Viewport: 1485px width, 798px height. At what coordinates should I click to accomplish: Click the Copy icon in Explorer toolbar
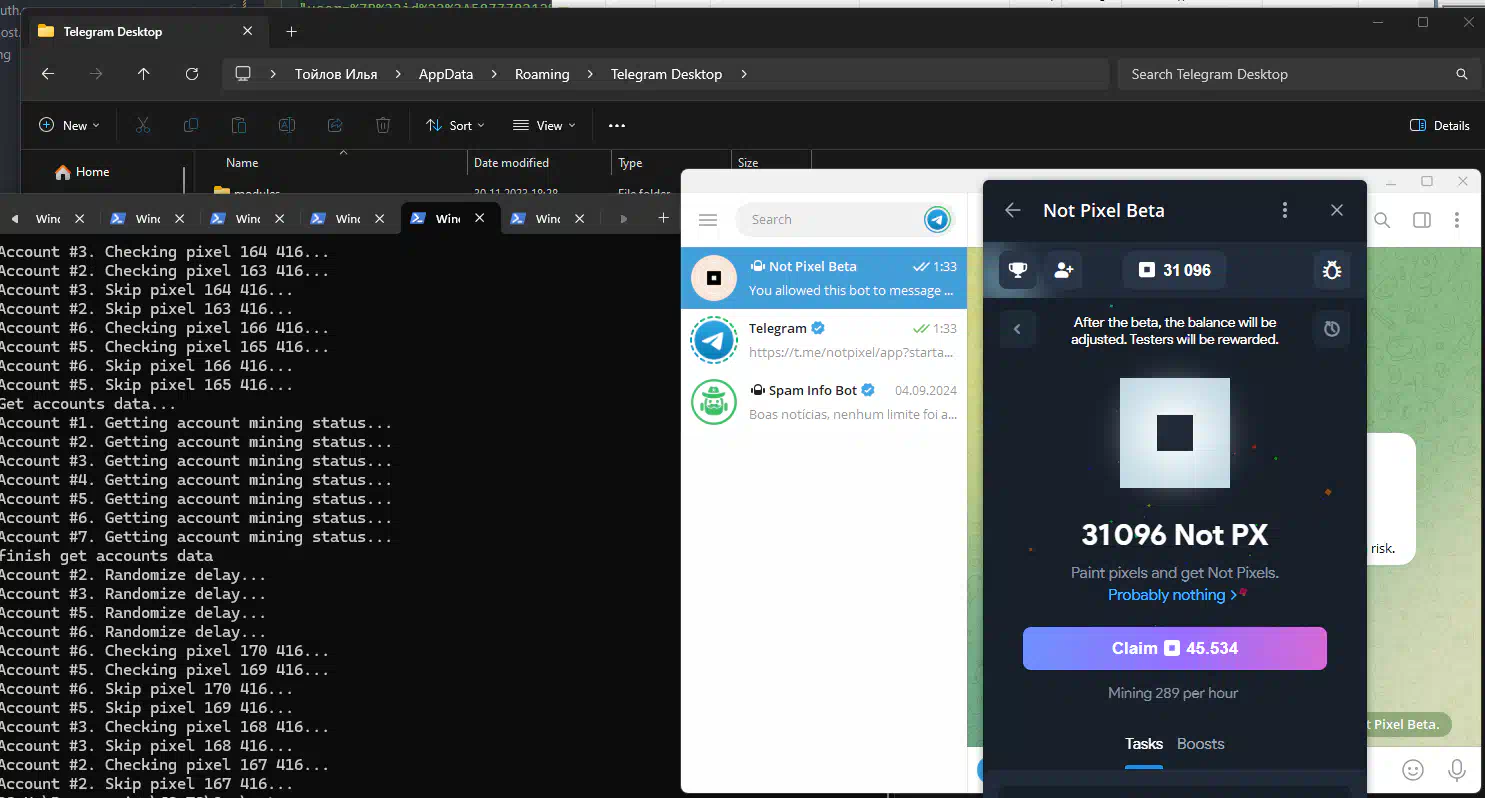191,125
